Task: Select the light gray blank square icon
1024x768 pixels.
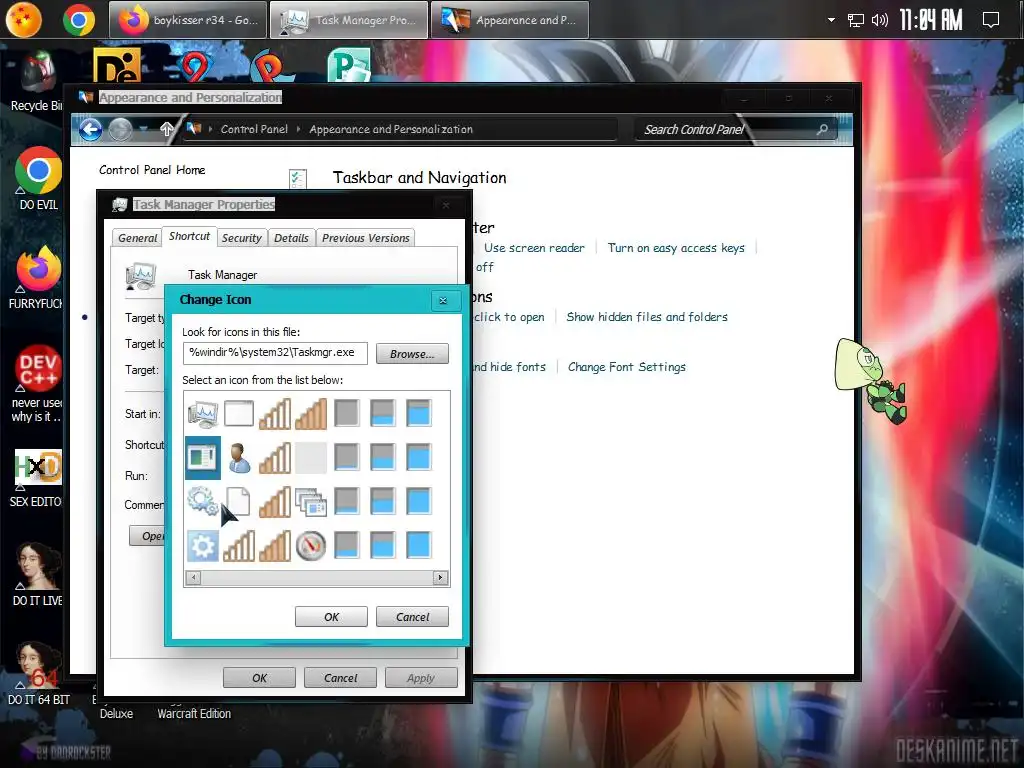Action: tap(311, 458)
